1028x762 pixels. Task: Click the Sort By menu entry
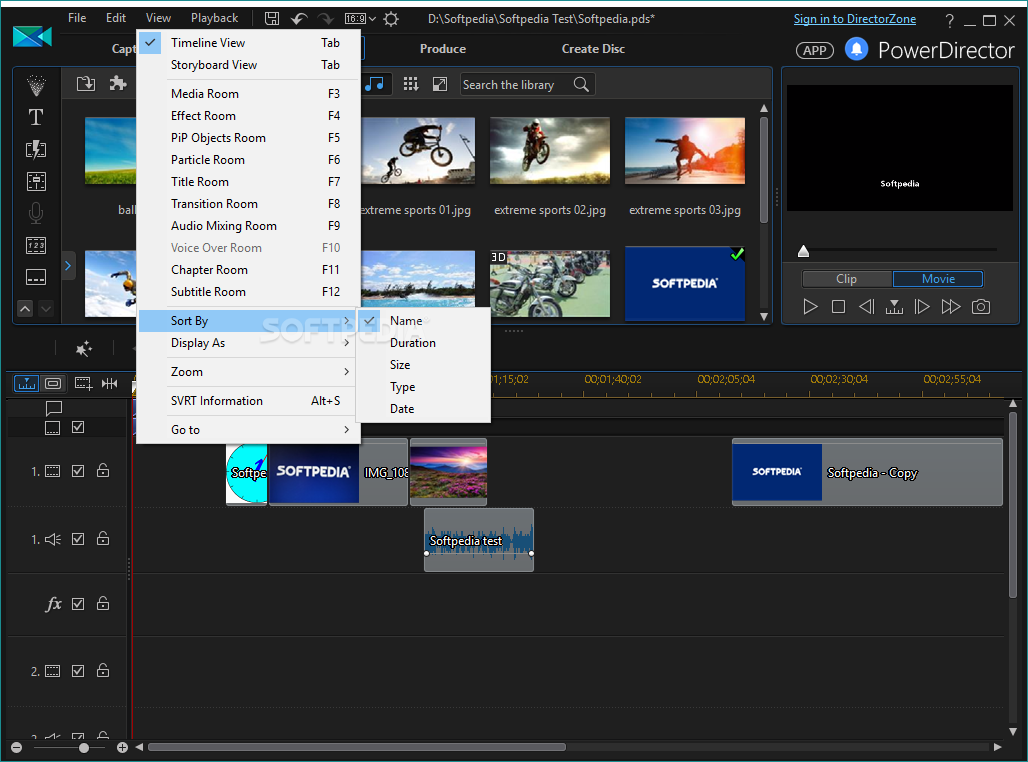pyautogui.click(x=248, y=321)
